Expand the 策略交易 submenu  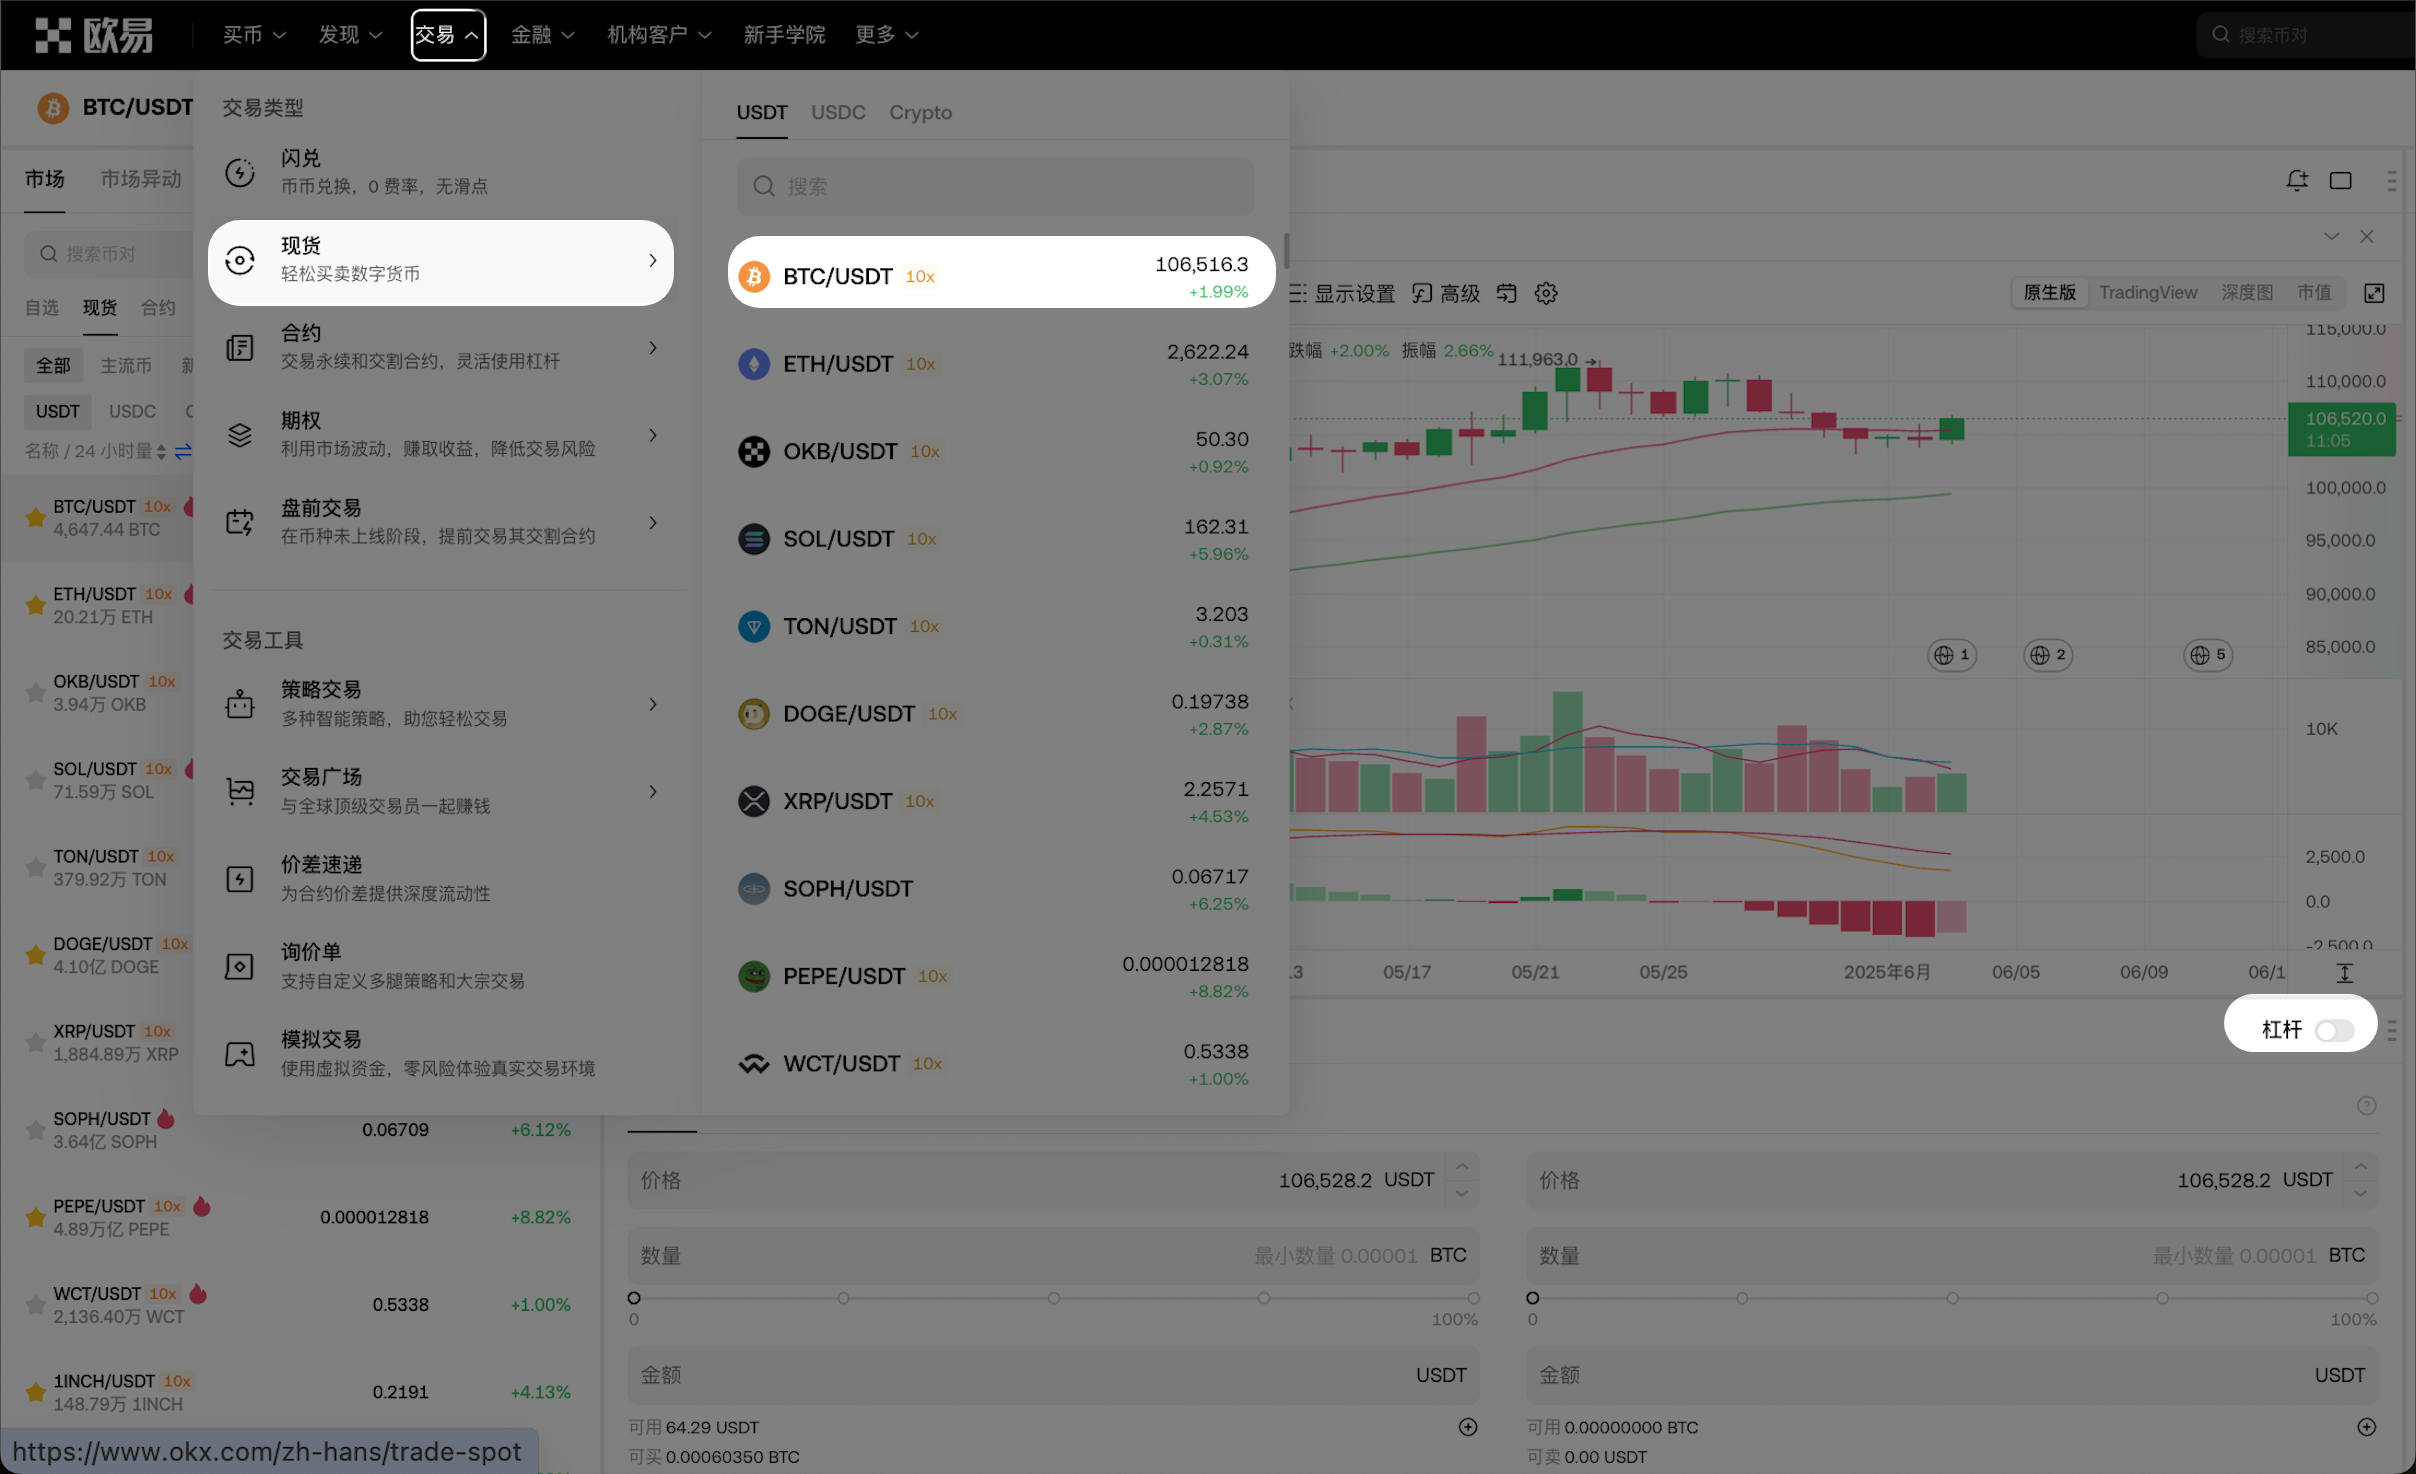coord(653,704)
